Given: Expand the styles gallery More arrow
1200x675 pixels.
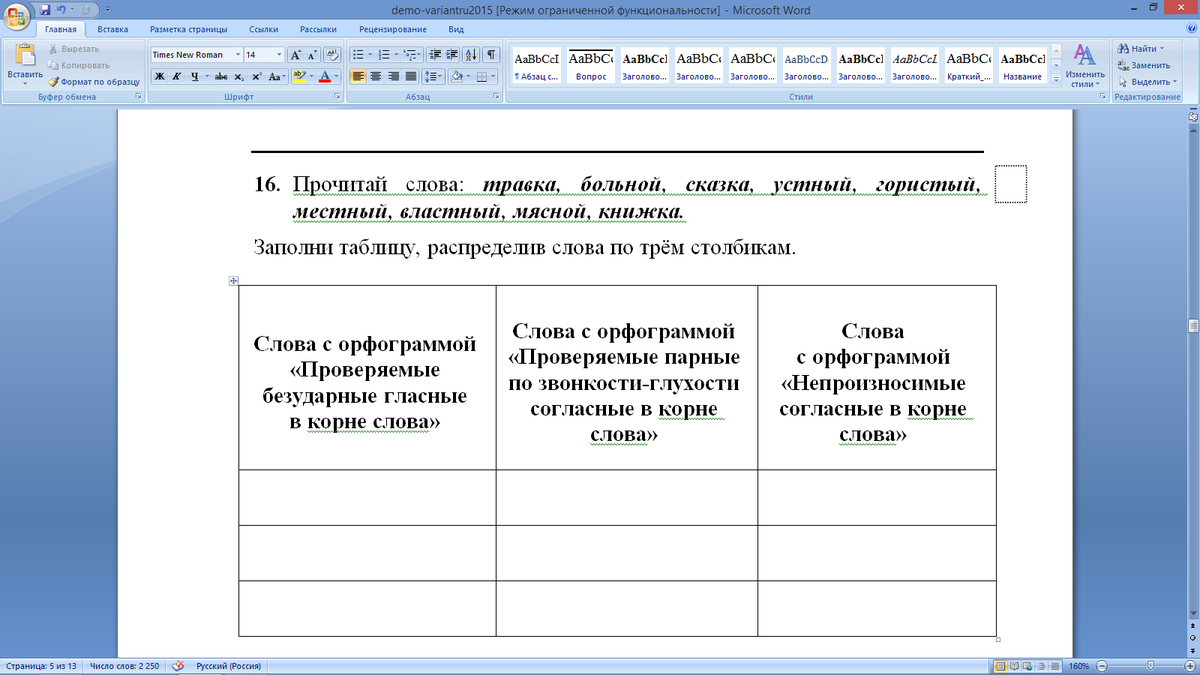Looking at the screenshot, I should 1054,81.
